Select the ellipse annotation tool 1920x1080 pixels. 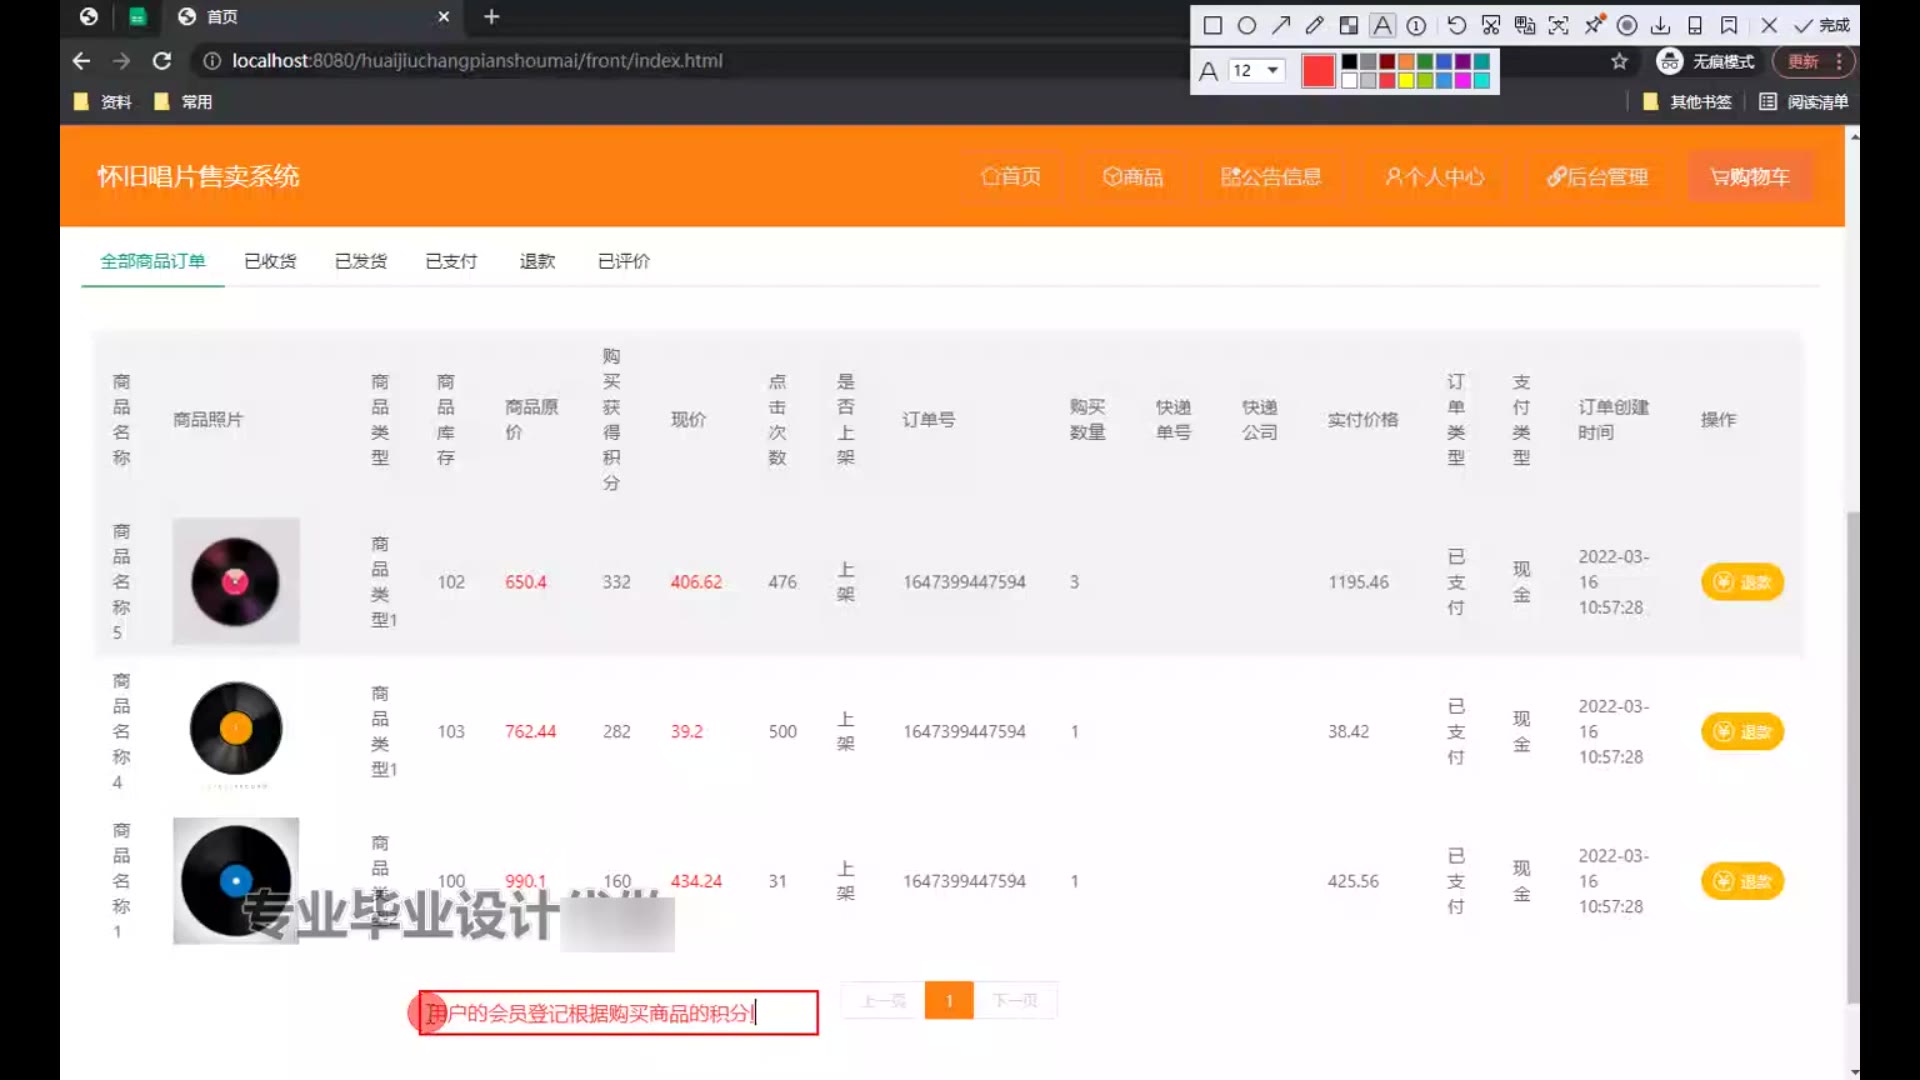pos(1246,25)
